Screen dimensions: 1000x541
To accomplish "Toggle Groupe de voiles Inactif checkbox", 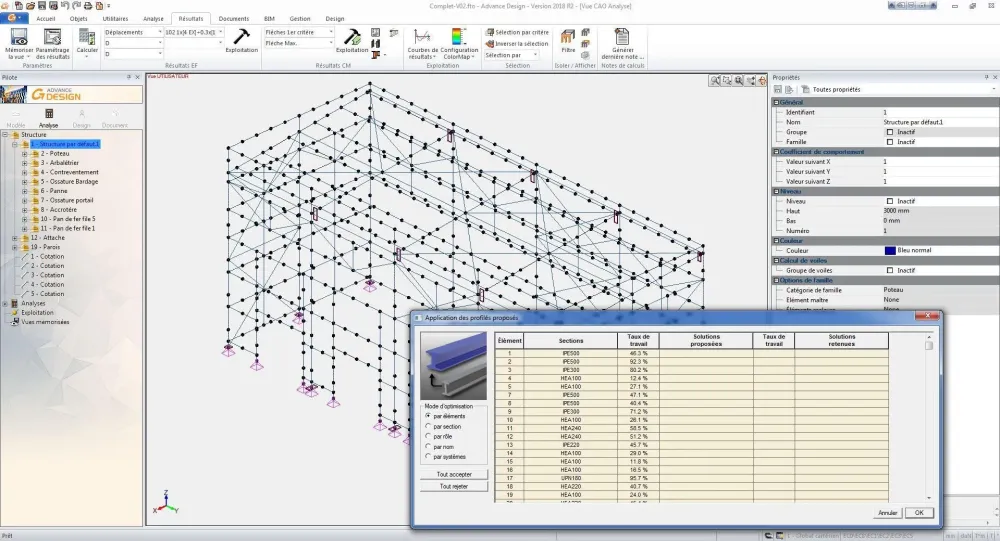I will coord(890,270).
